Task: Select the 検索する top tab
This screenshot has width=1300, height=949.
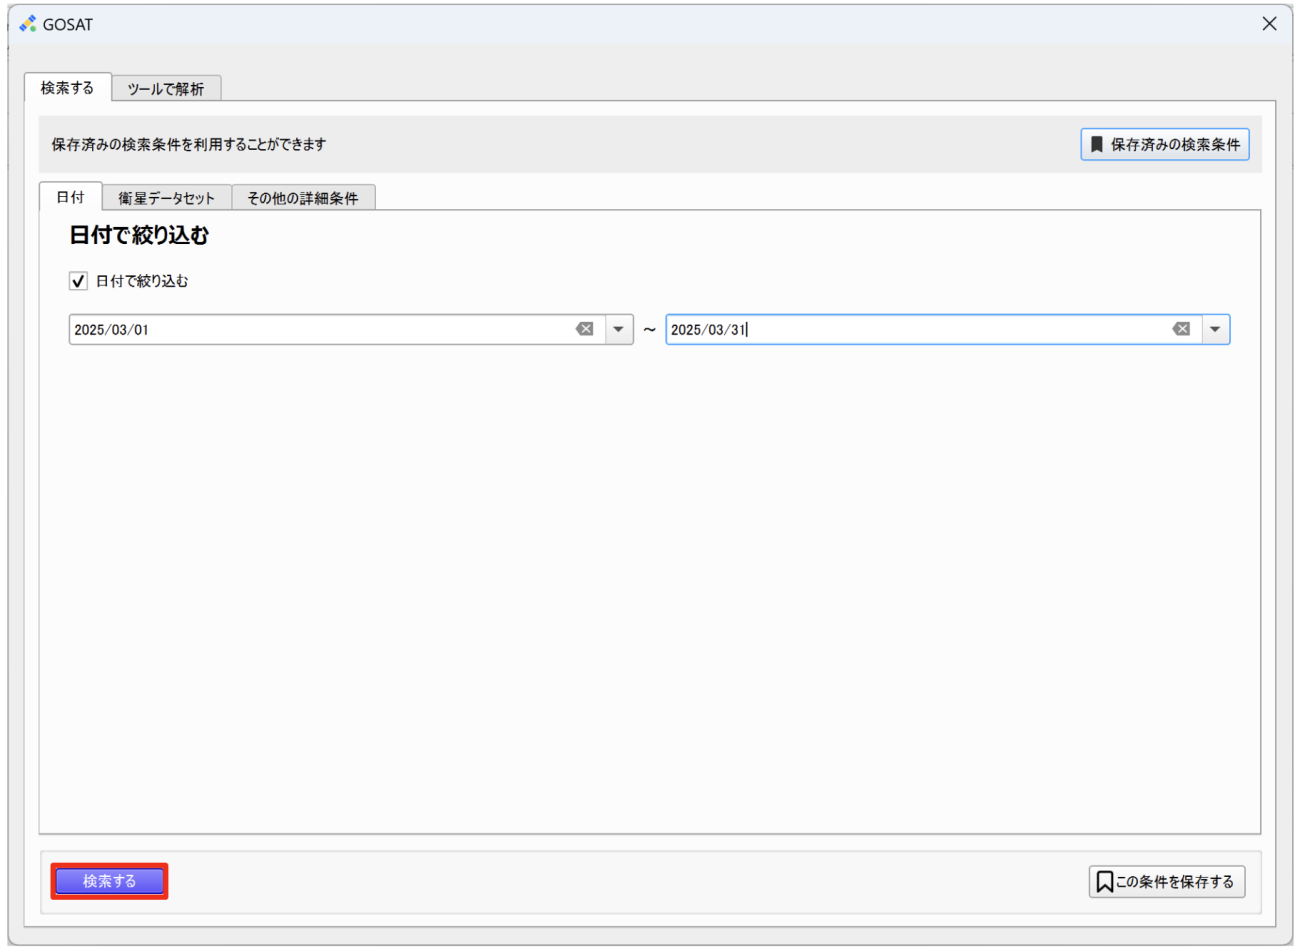Action: click(67, 88)
